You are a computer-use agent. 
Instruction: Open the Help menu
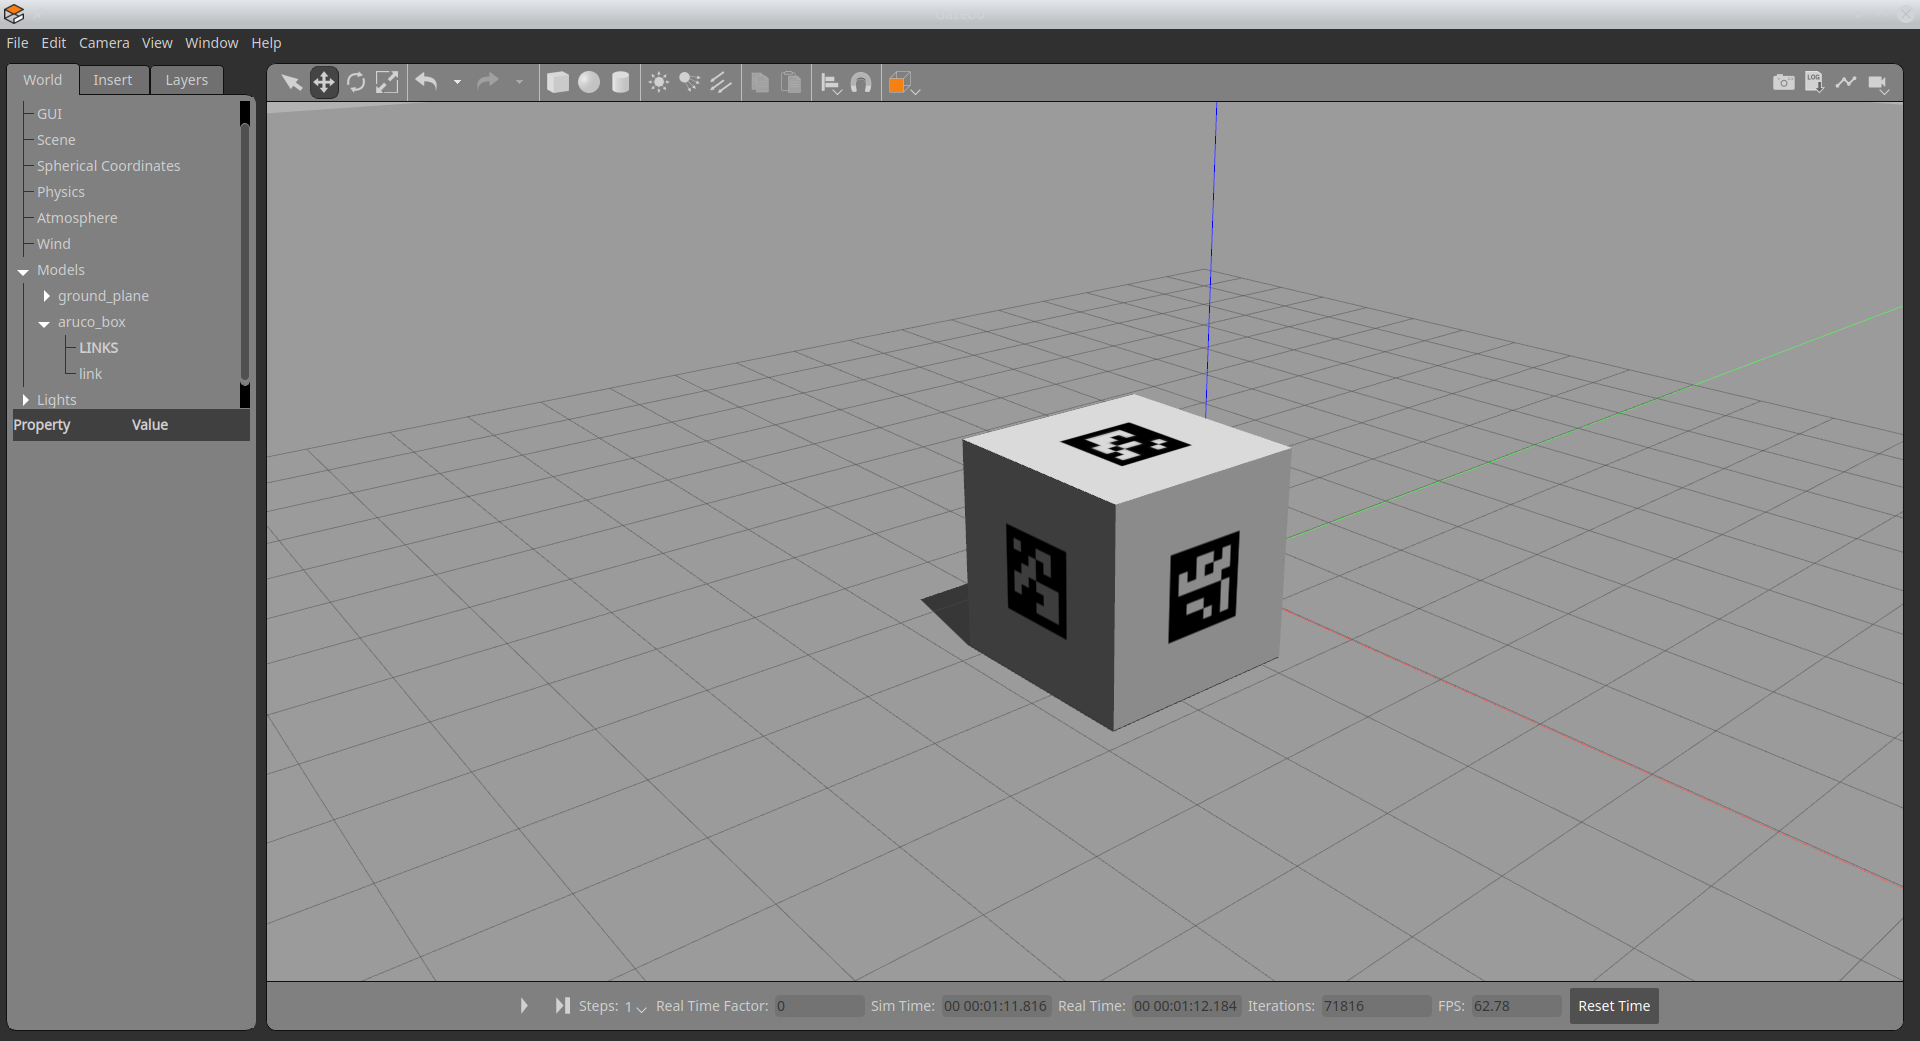(266, 43)
